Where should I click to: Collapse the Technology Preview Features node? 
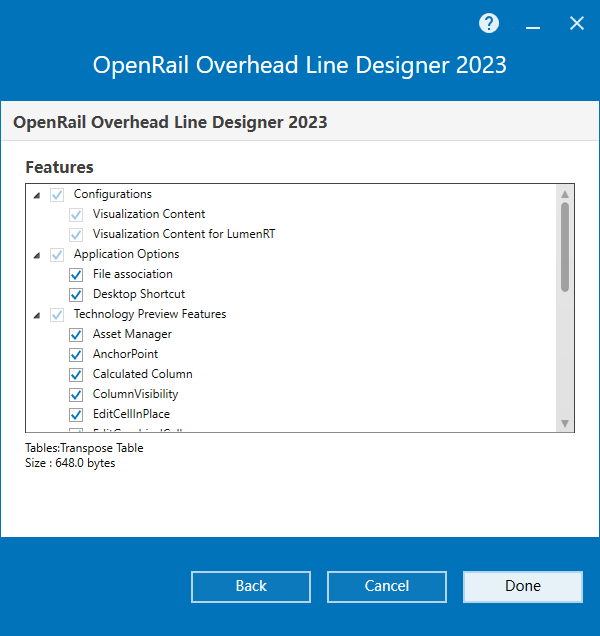coord(37,316)
